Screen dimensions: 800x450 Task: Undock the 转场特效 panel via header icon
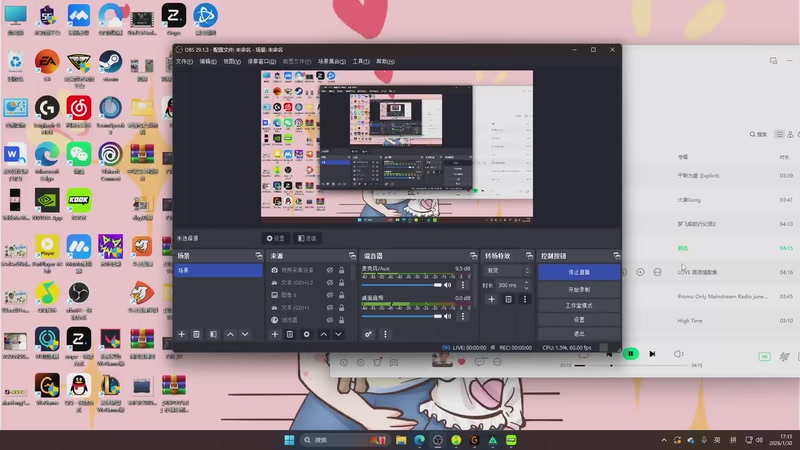[x=529, y=256]
